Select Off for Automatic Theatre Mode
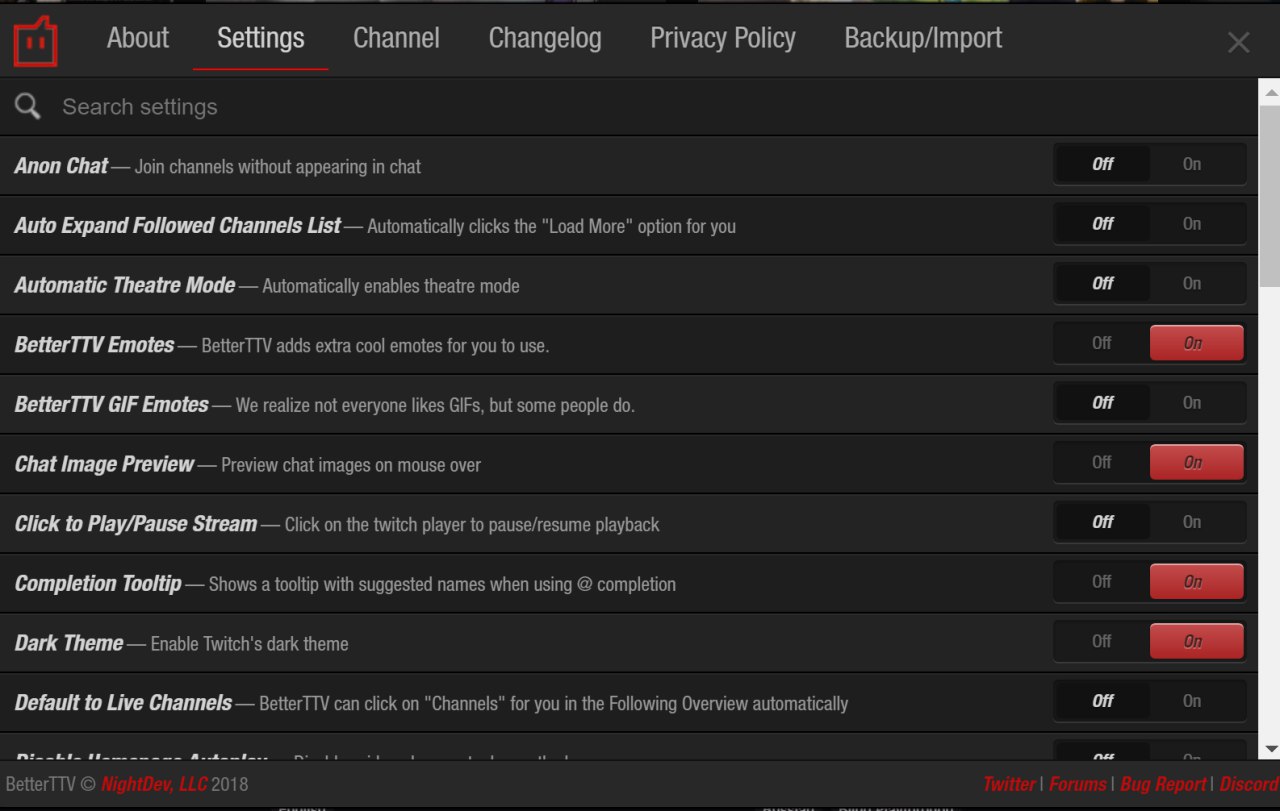The image size is (1280, 811). click(1103, 283)
